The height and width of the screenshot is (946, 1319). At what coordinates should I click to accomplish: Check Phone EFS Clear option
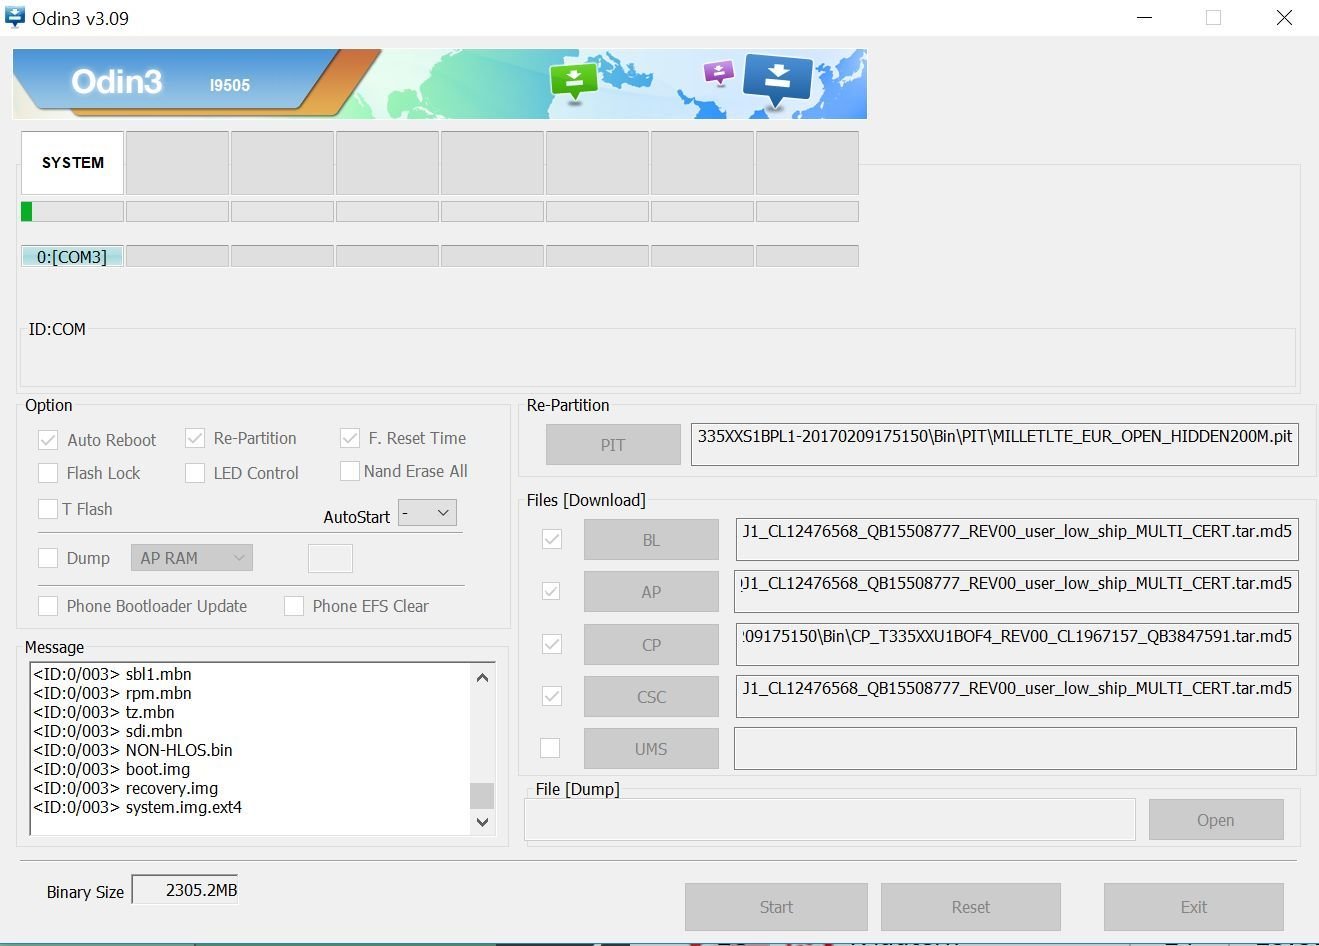(x=294, y=606)
